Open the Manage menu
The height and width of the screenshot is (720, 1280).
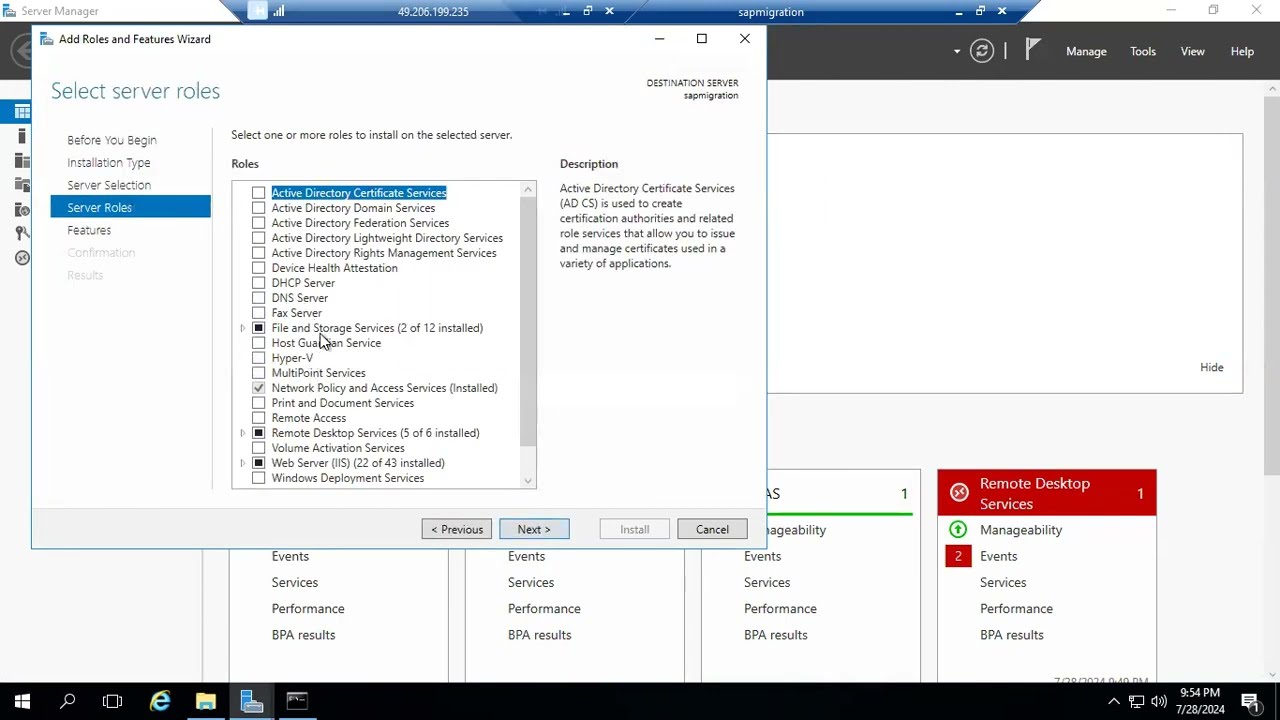(1086, 51)
